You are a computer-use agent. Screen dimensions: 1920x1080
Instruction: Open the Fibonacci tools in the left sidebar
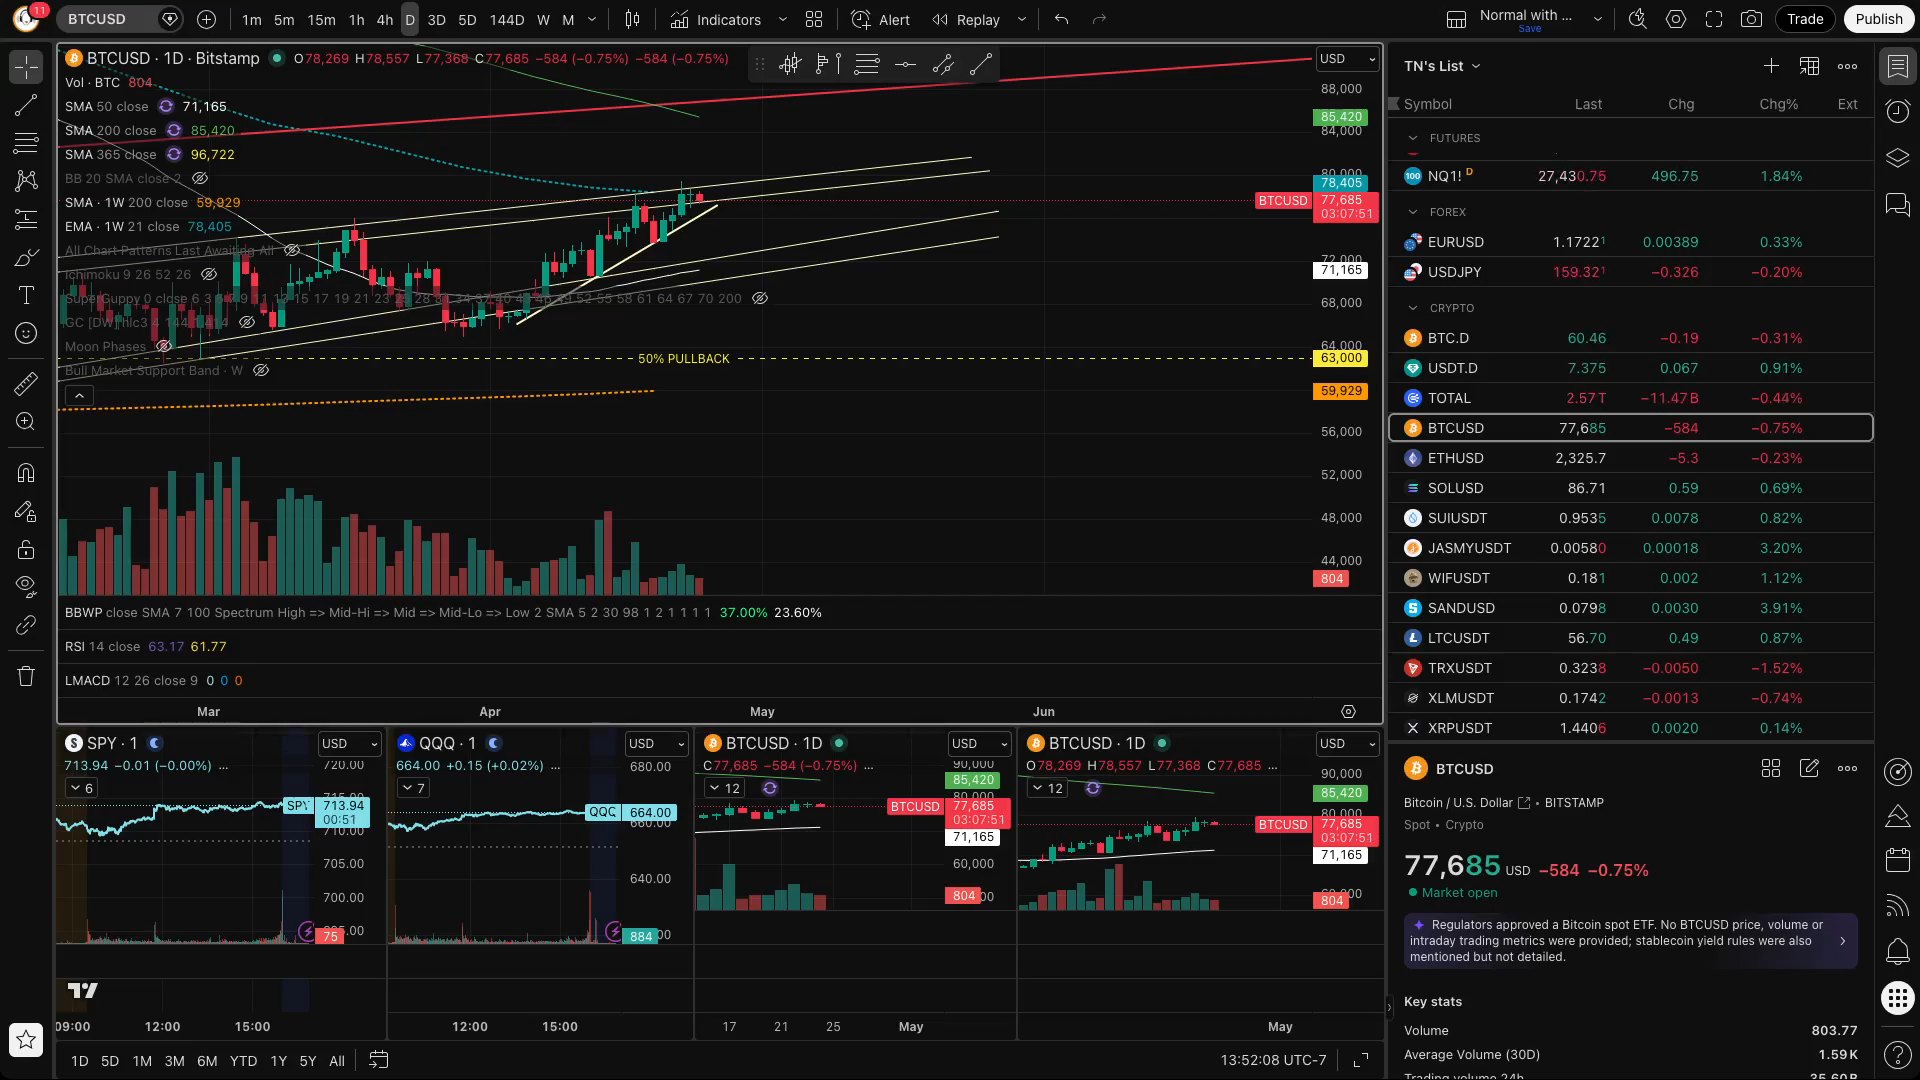coord(26,143)
